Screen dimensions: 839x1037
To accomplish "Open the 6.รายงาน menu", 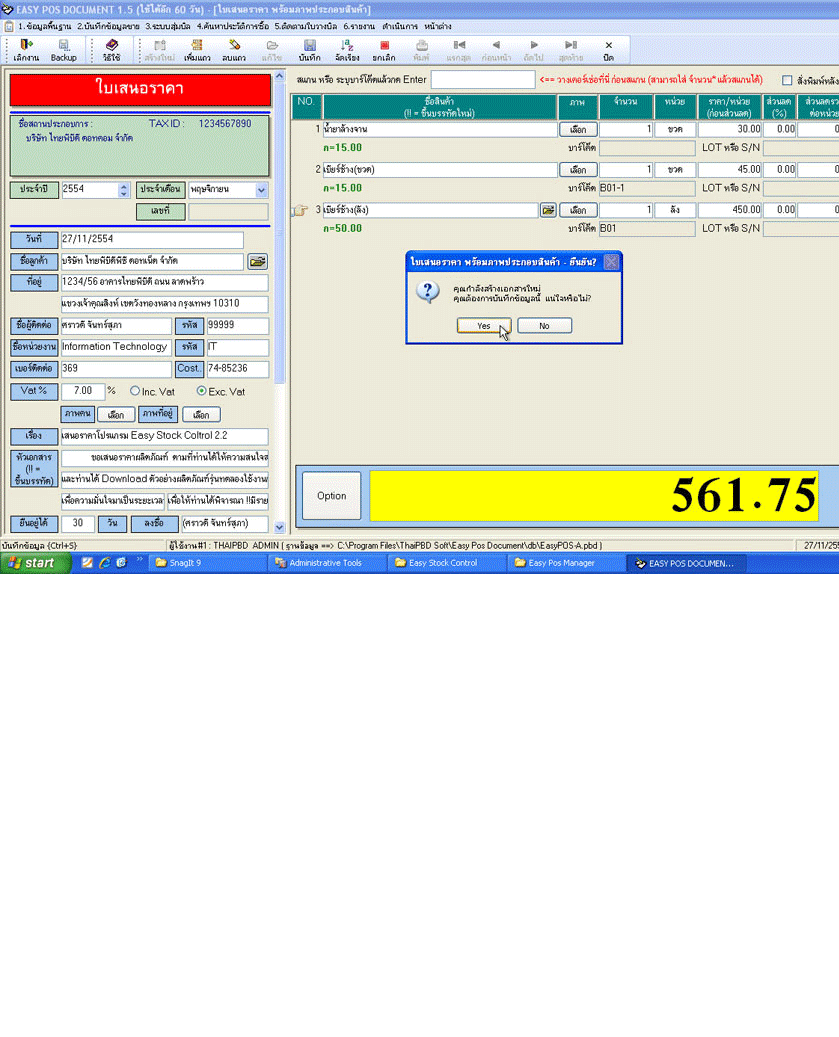I will pos(357,25).
